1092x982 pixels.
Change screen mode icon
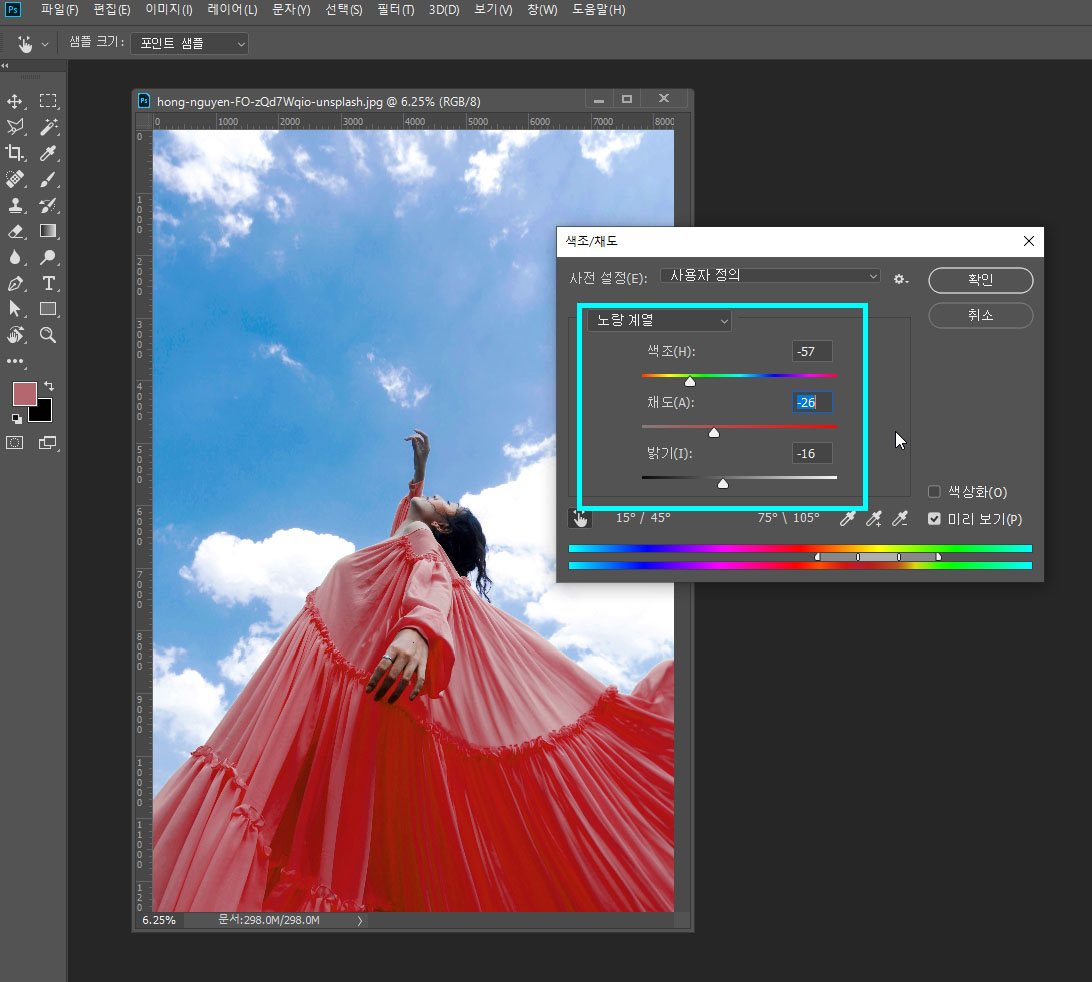[x=48, y=443]
